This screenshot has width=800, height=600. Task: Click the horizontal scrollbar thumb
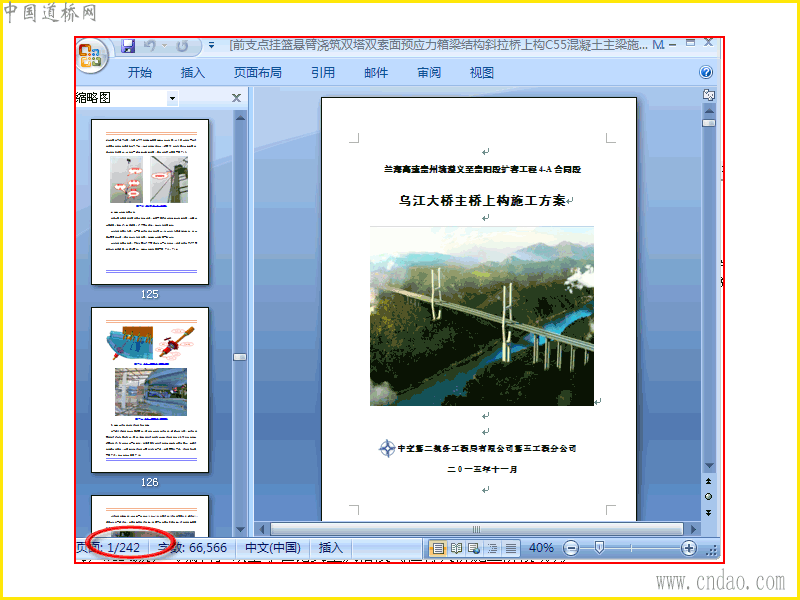[477, 529]
